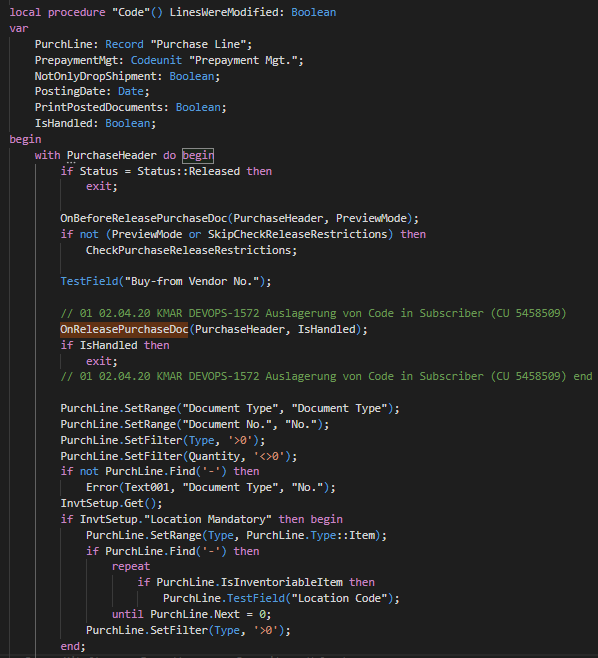Click 'PurchLine.SetRange("Document No.", "No.")' line
598x658 pixels.
coord(195,424)
